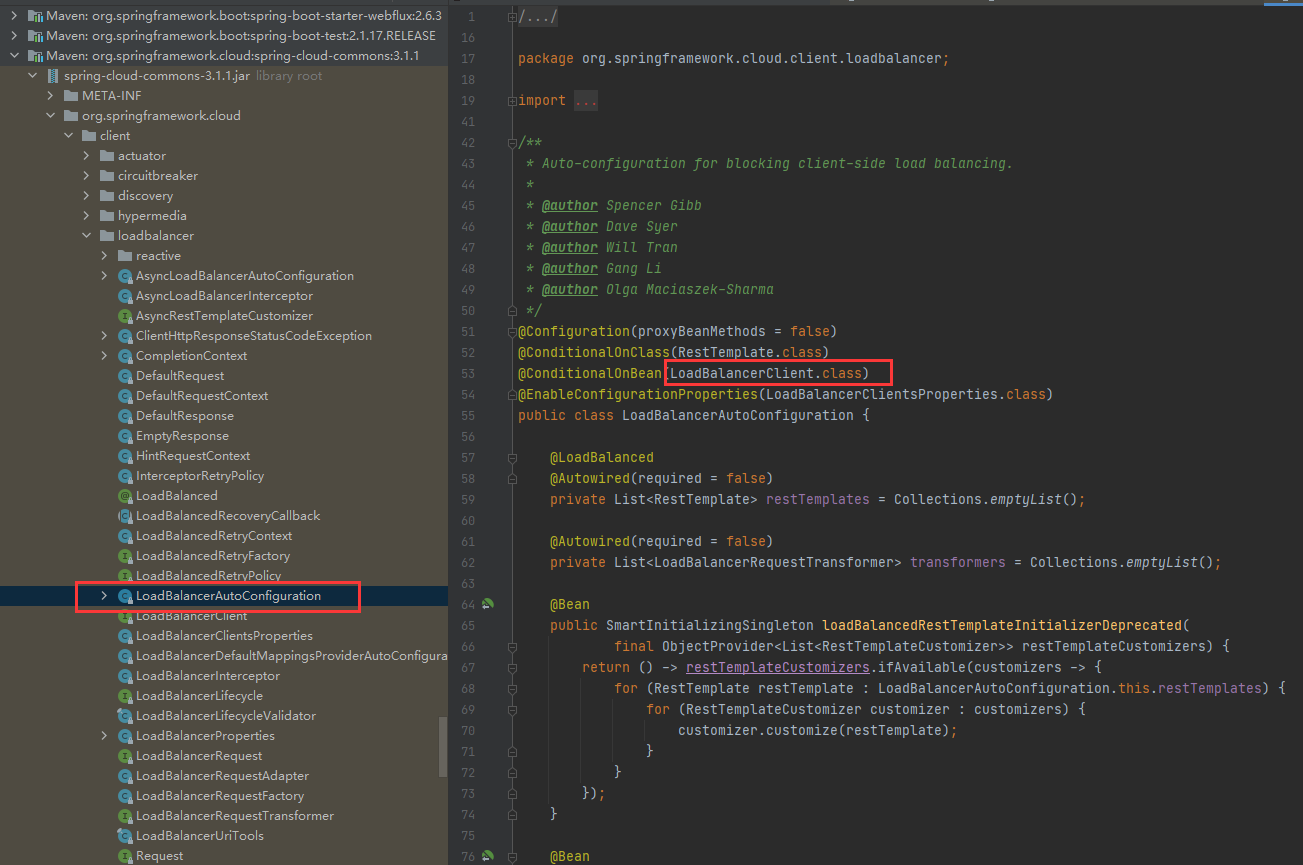Click the loadBalancedRestTemplateInitializerDeprecated method name
This screenshot has height=865, width=1303.
[1002, 625]
